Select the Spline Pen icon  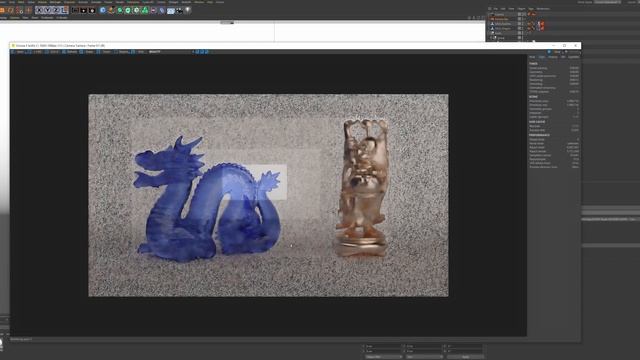coord(111,10)
